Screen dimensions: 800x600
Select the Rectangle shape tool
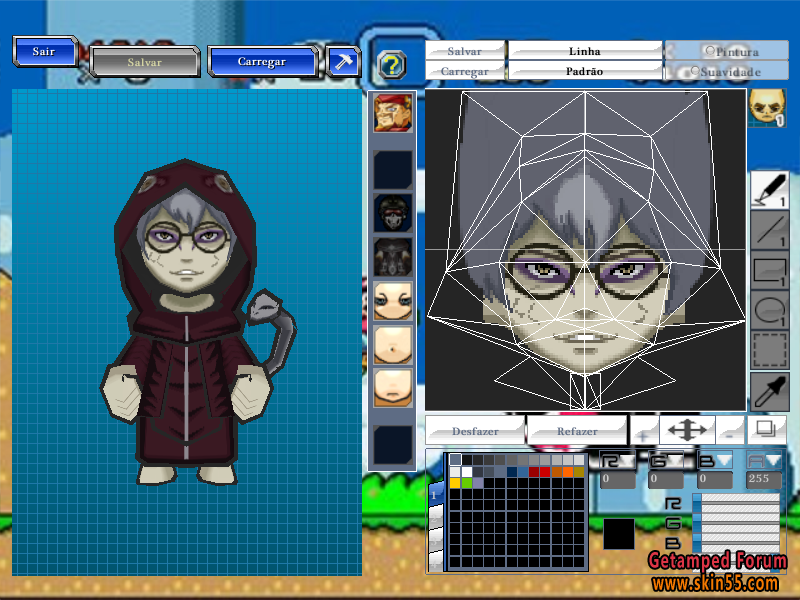[x=769, y=270]
